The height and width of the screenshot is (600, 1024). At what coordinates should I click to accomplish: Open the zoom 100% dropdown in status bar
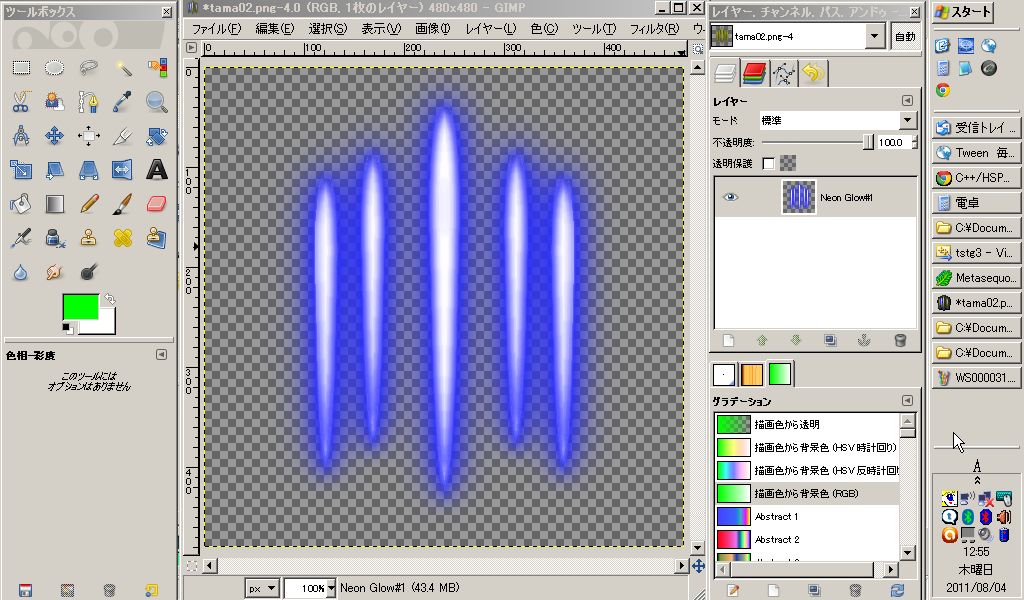(x=331, y=588)
